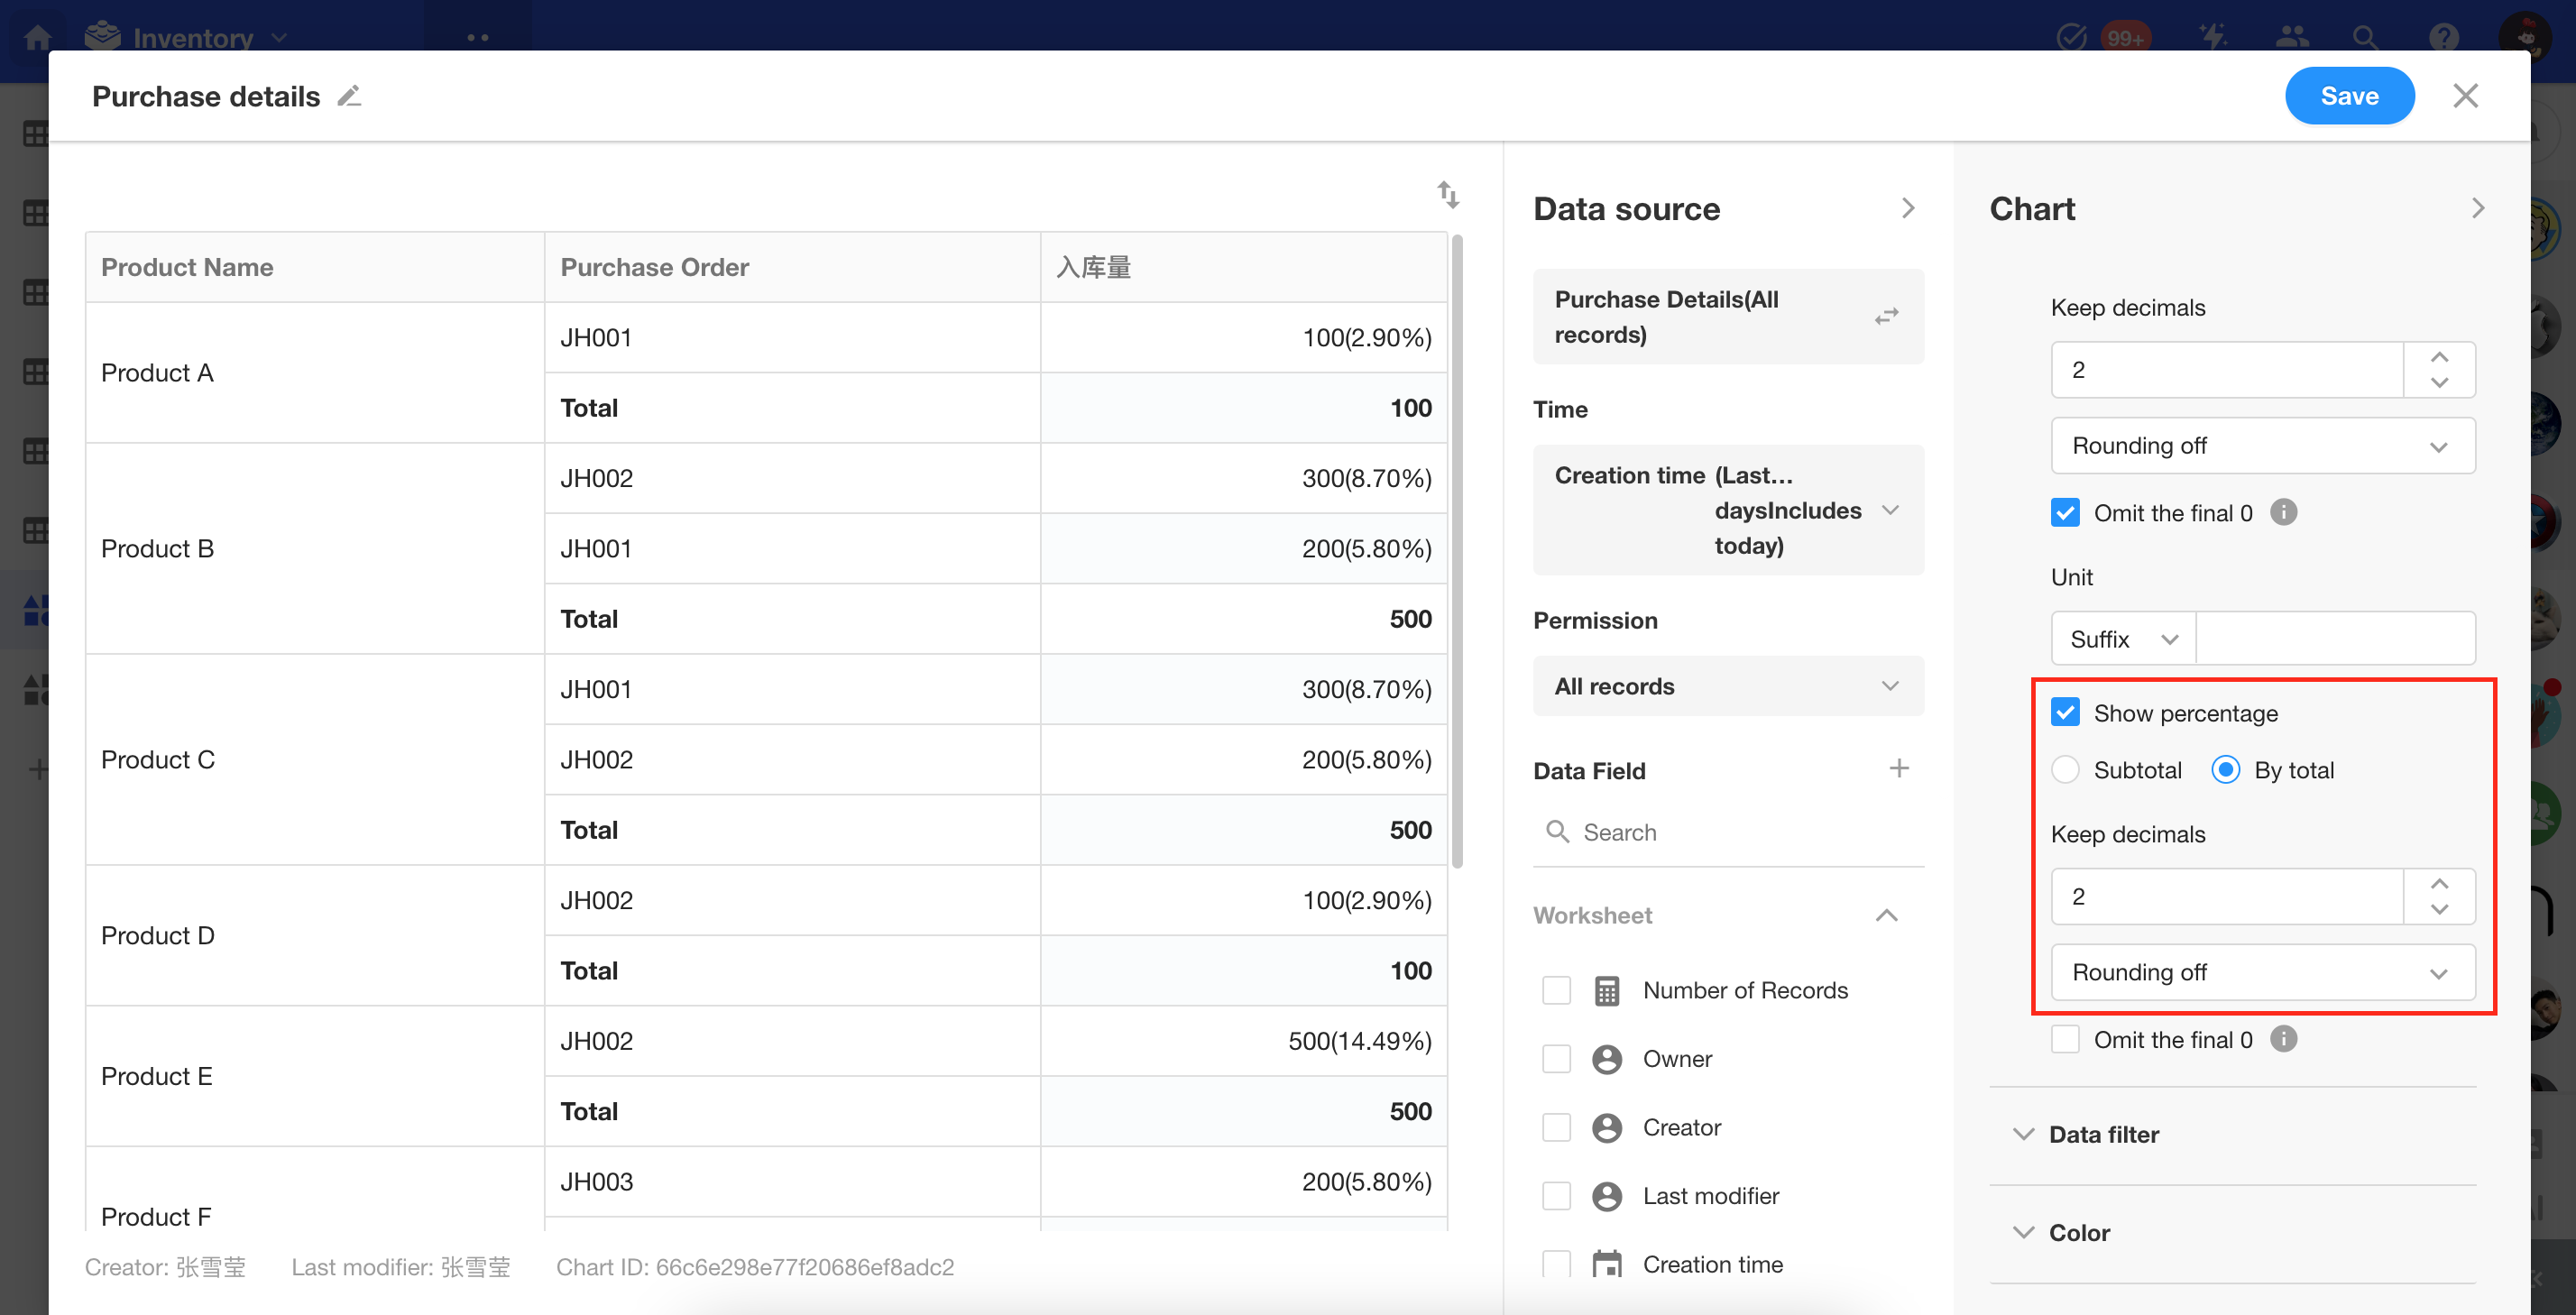Click the person icon next to Creator
Screen dimensions: 2576x1315
pos(1606,1127)
